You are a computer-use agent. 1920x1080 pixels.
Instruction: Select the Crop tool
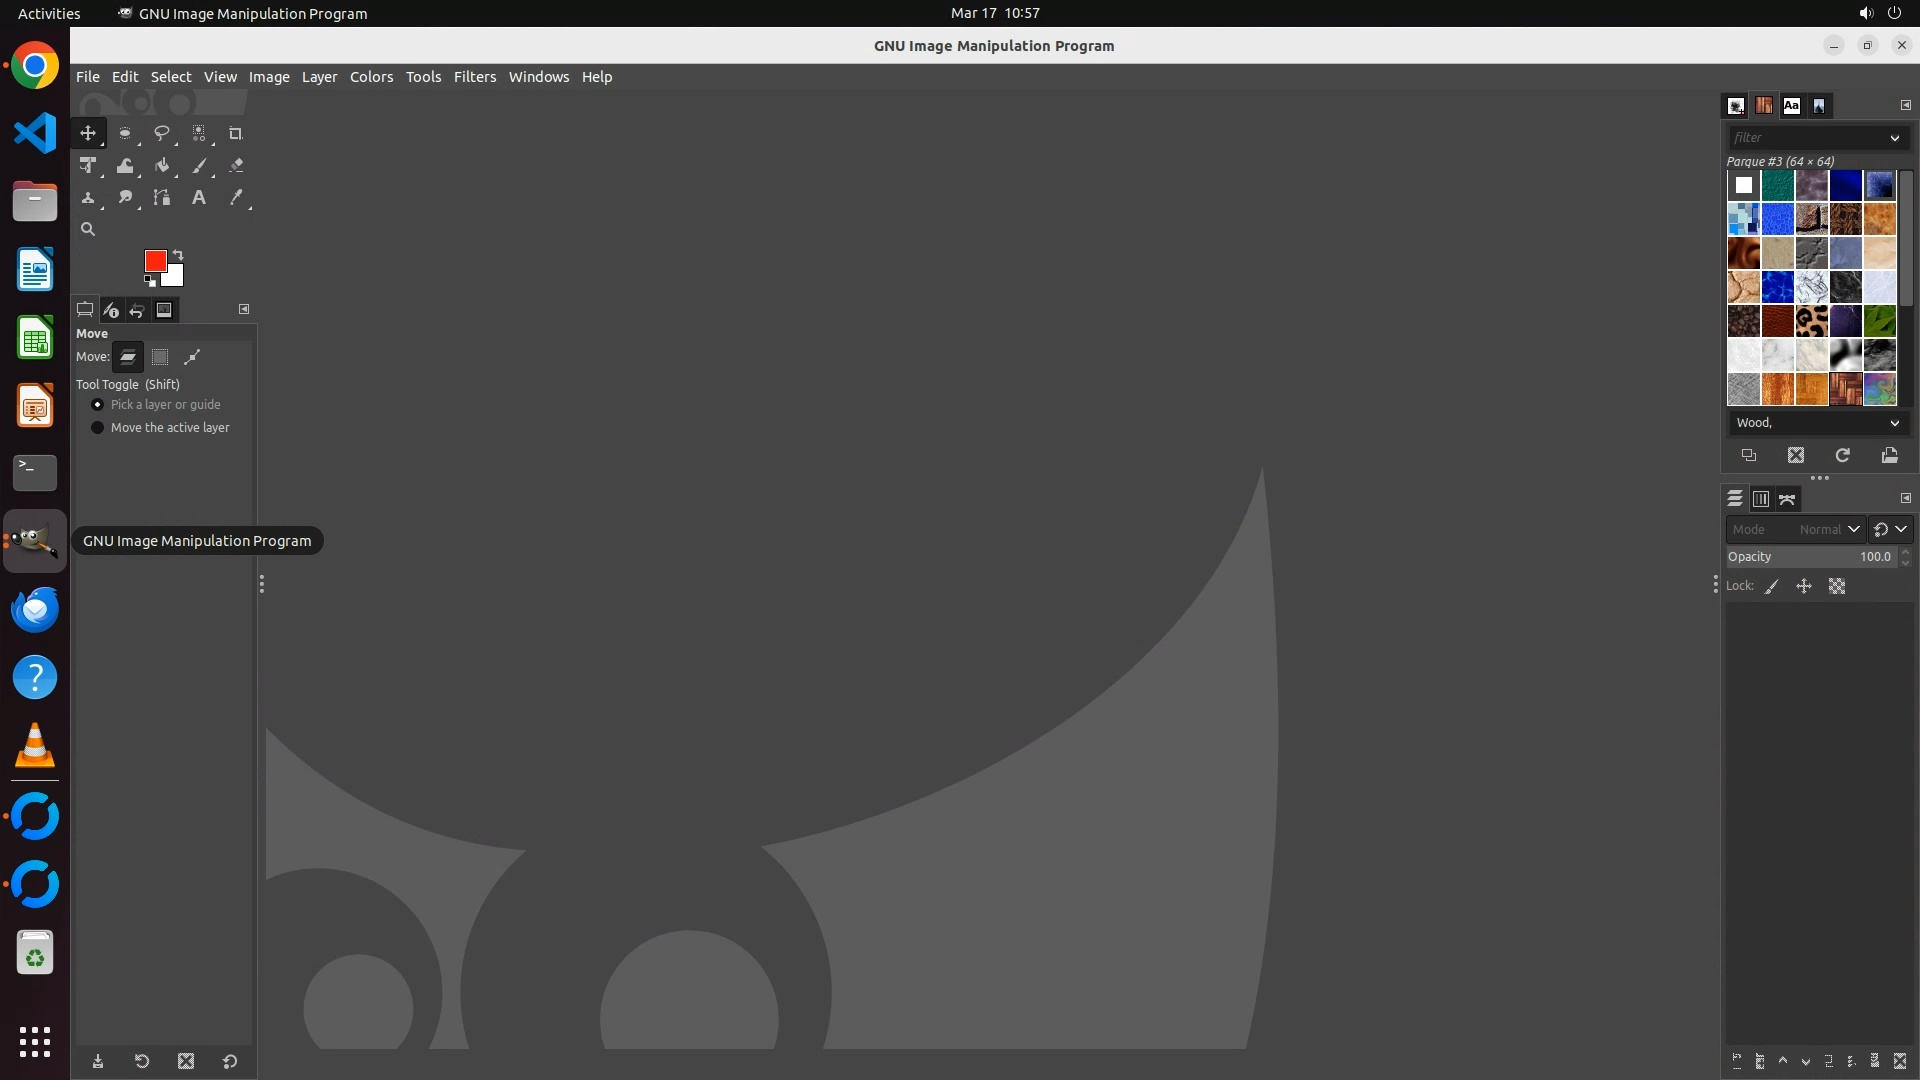click(x=236, y=133)
